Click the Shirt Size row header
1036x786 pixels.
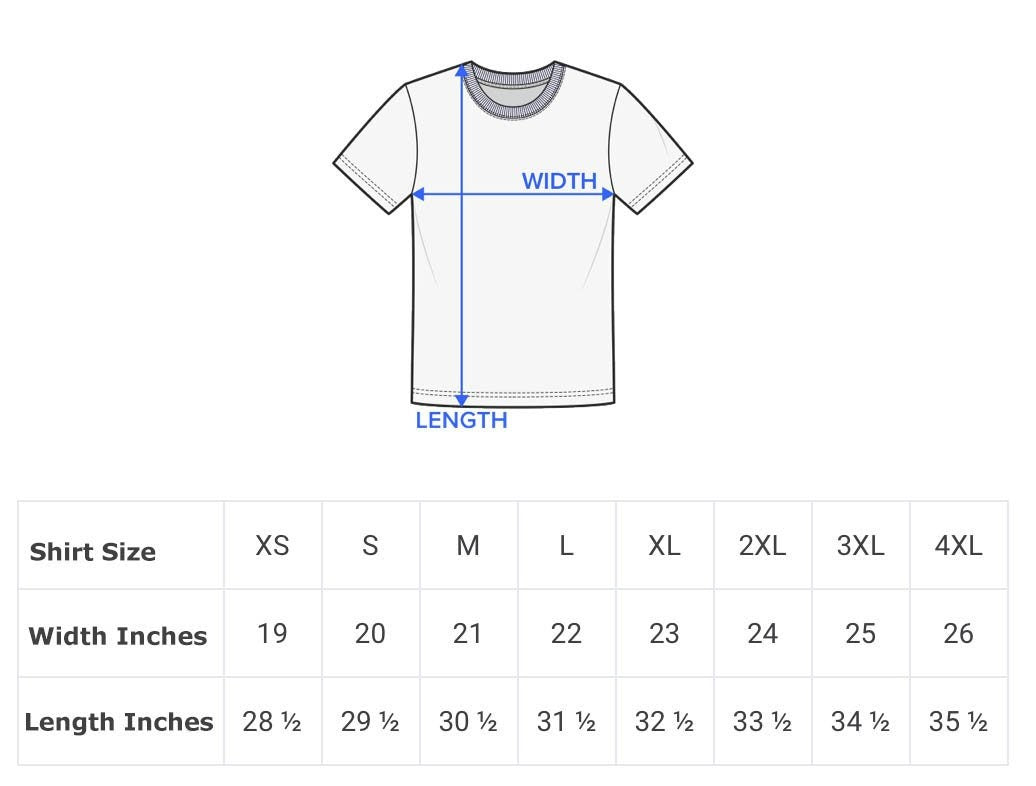point(93,552)
